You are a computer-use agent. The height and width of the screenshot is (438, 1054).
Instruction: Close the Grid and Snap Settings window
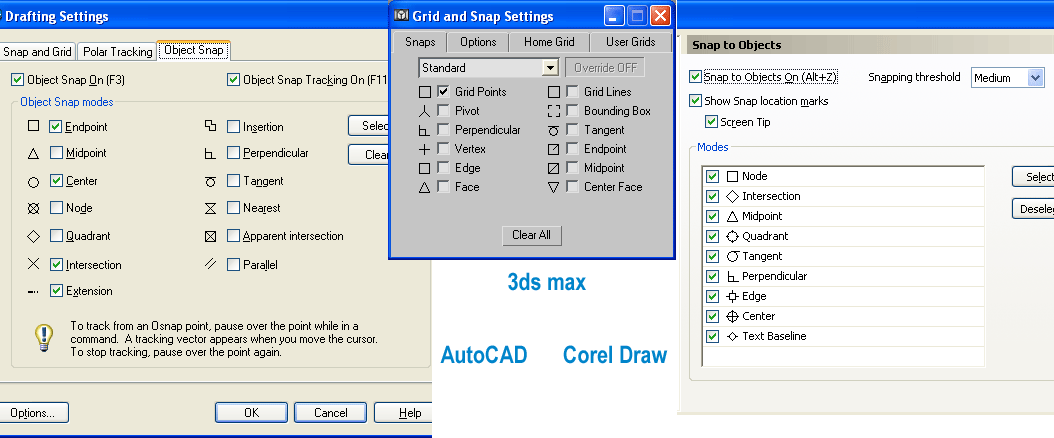tap(661, 15)
